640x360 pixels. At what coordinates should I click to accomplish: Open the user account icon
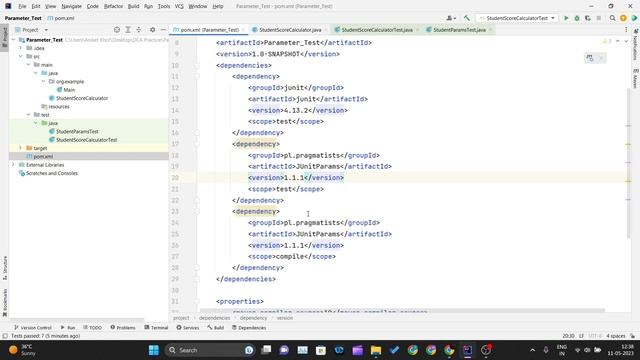click(451, 18)
